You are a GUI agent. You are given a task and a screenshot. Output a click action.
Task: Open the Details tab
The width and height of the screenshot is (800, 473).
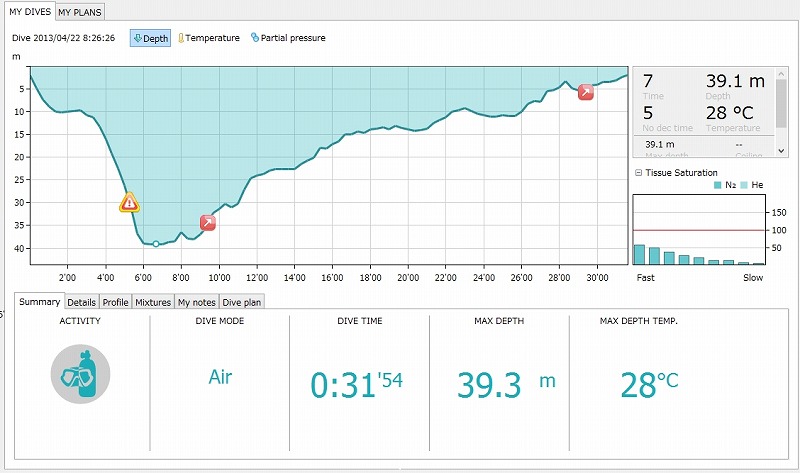(x=82, y=301)
